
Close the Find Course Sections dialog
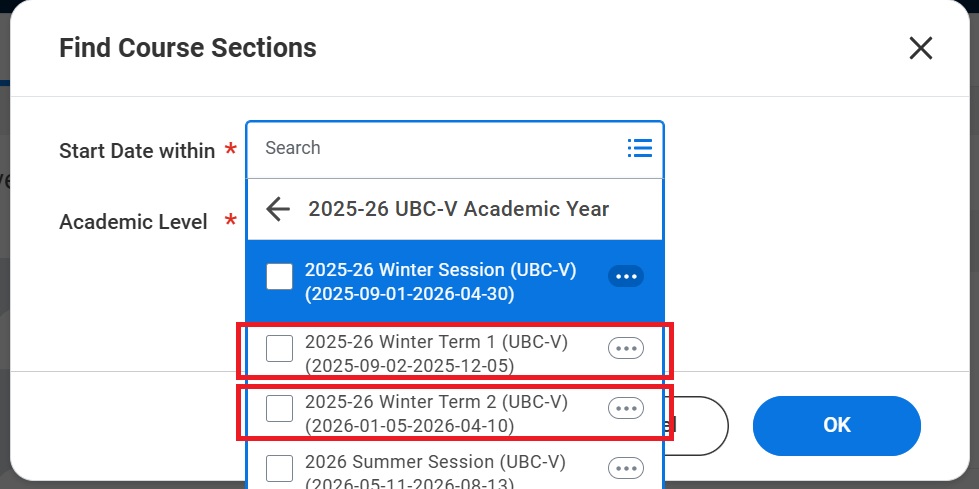click(920, 48)
